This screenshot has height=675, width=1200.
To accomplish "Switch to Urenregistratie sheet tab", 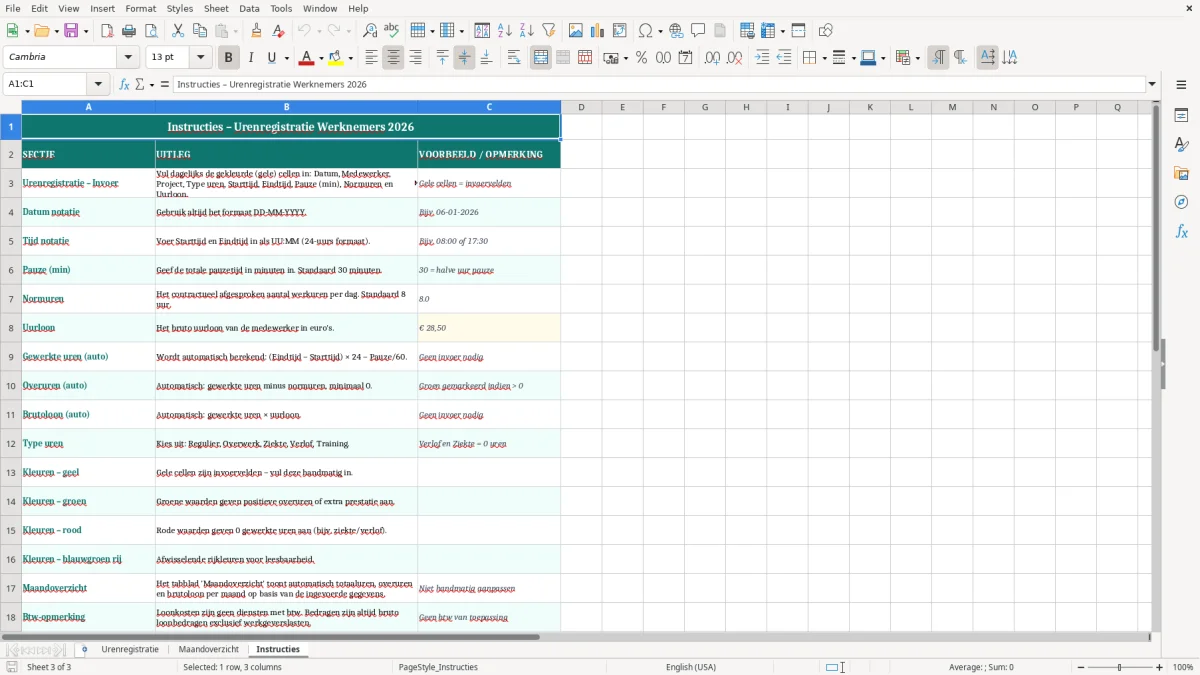I will [130, 650].
